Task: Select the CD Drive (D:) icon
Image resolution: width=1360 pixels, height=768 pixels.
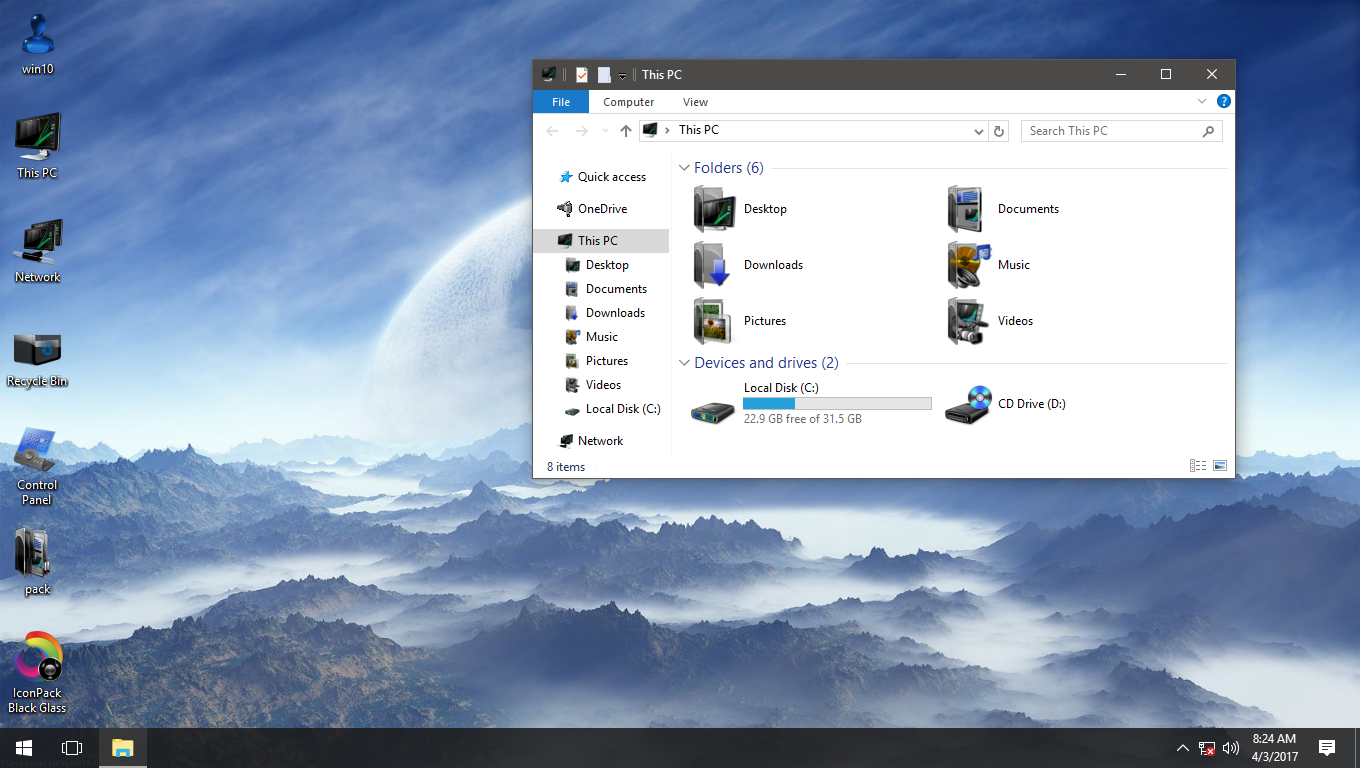Action: pos(968,405)
